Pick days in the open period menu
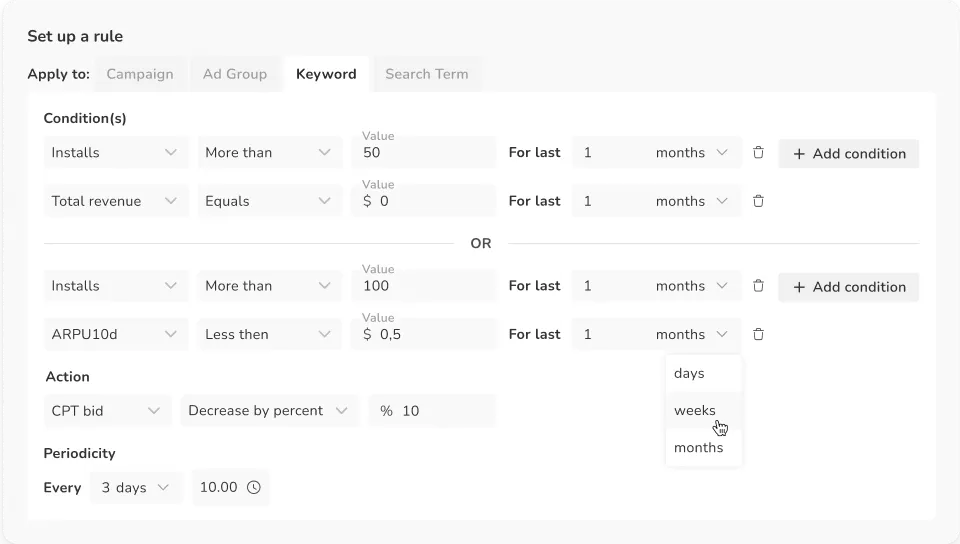Image resolution: width=960 pixels, height=544 pixels. [x=690, y=373]
